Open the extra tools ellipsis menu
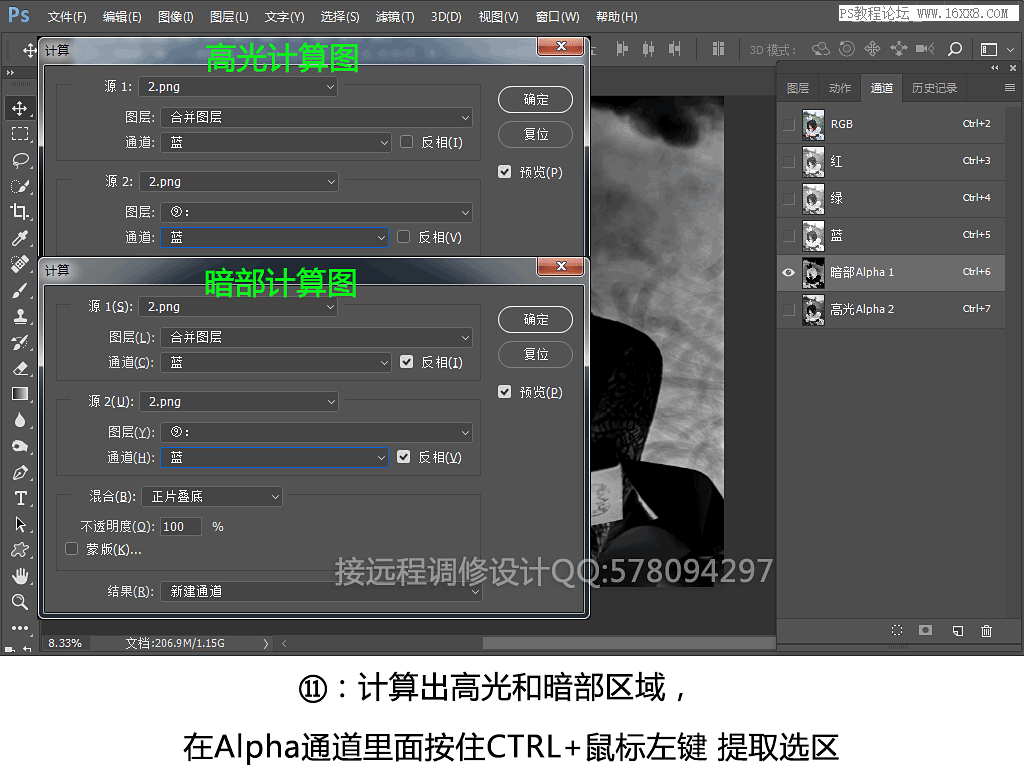 click(x=20, y=628)
